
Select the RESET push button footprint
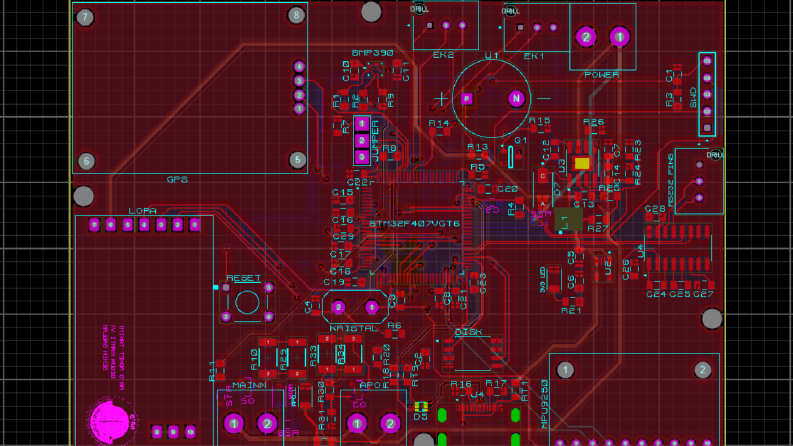[x=247, y=302]
